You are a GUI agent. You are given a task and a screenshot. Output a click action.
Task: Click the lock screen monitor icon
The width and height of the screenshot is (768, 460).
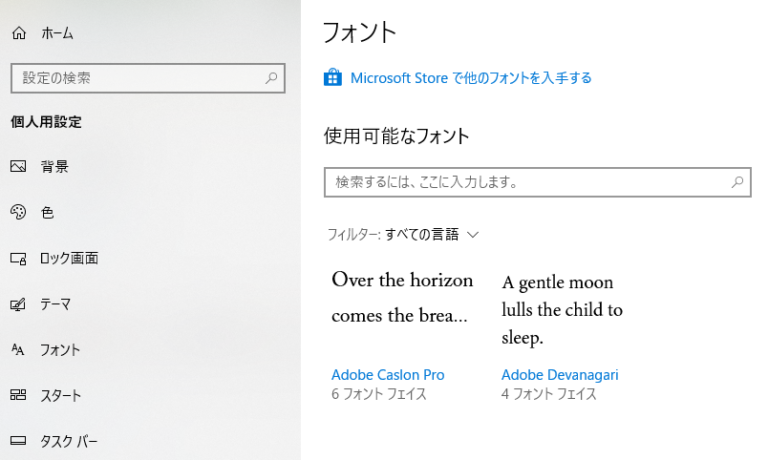pyautogui.click(x=18, y=259)
